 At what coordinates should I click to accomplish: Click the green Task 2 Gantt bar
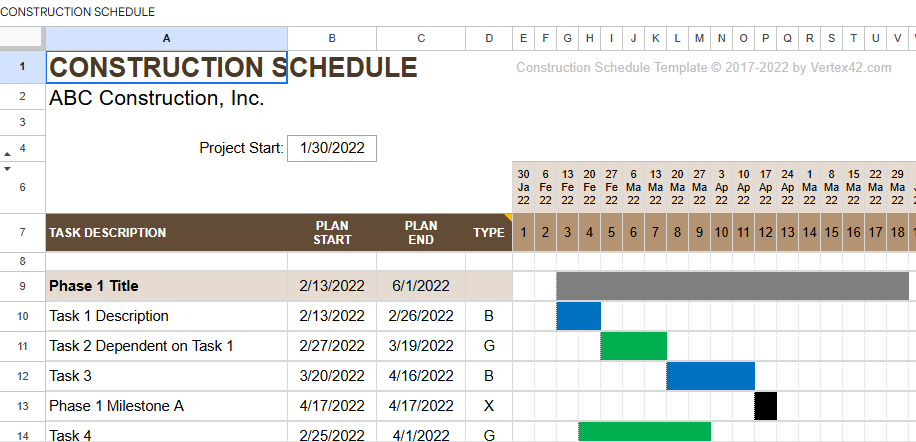634,346
